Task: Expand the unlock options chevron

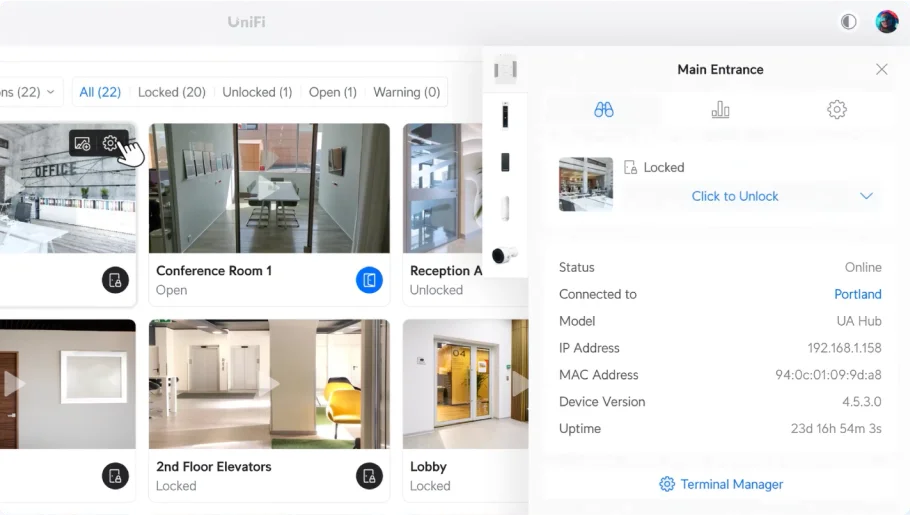Action: [866, 196]
